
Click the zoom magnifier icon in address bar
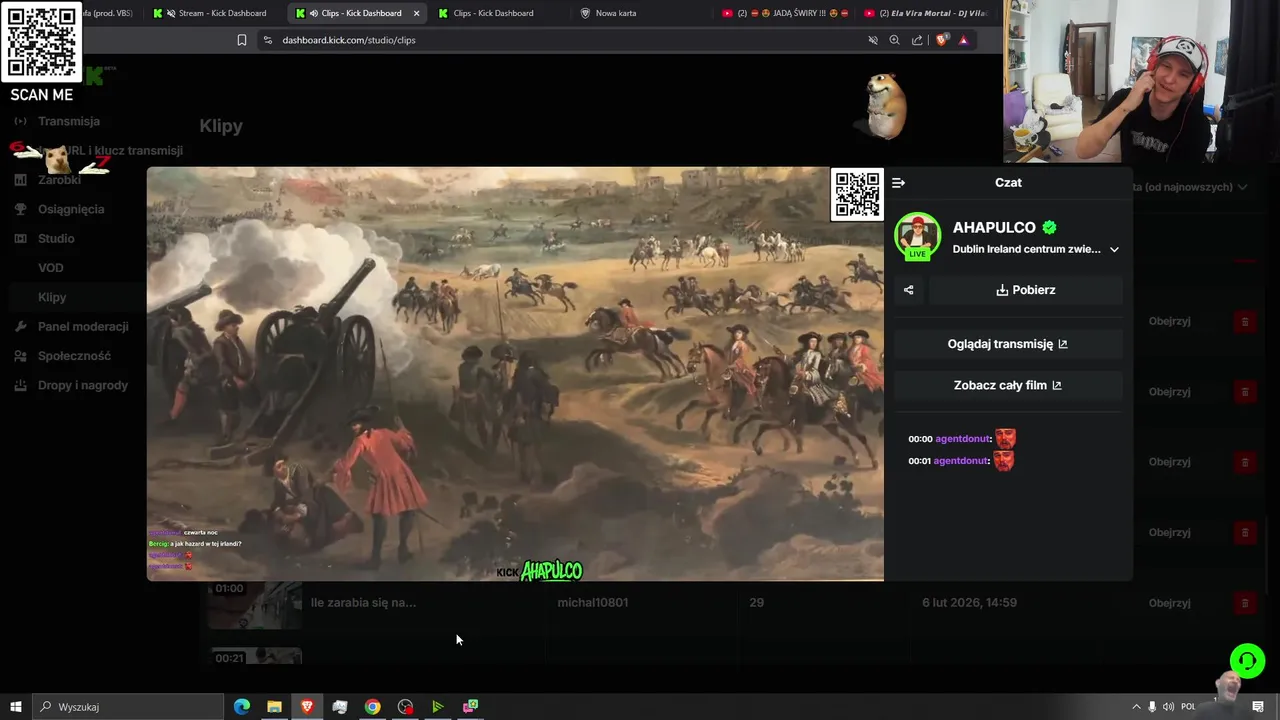click(x=894, y=40)
